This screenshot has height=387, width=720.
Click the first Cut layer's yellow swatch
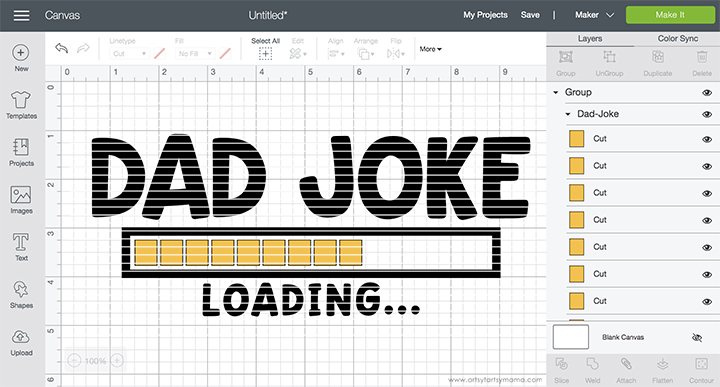point(576,139)
